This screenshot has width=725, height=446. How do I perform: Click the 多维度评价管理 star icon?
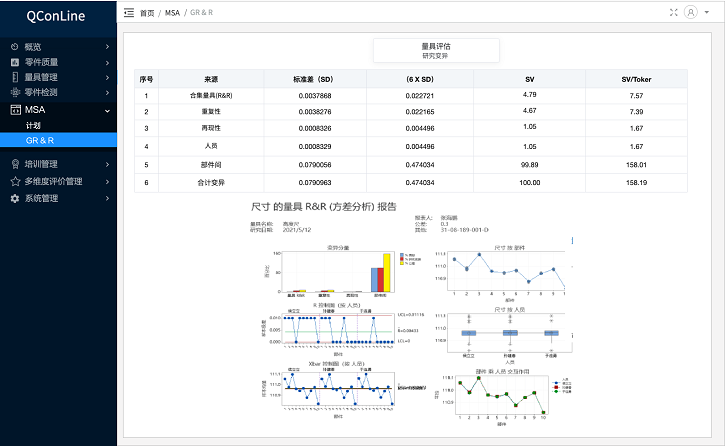(x=15, y=182)
